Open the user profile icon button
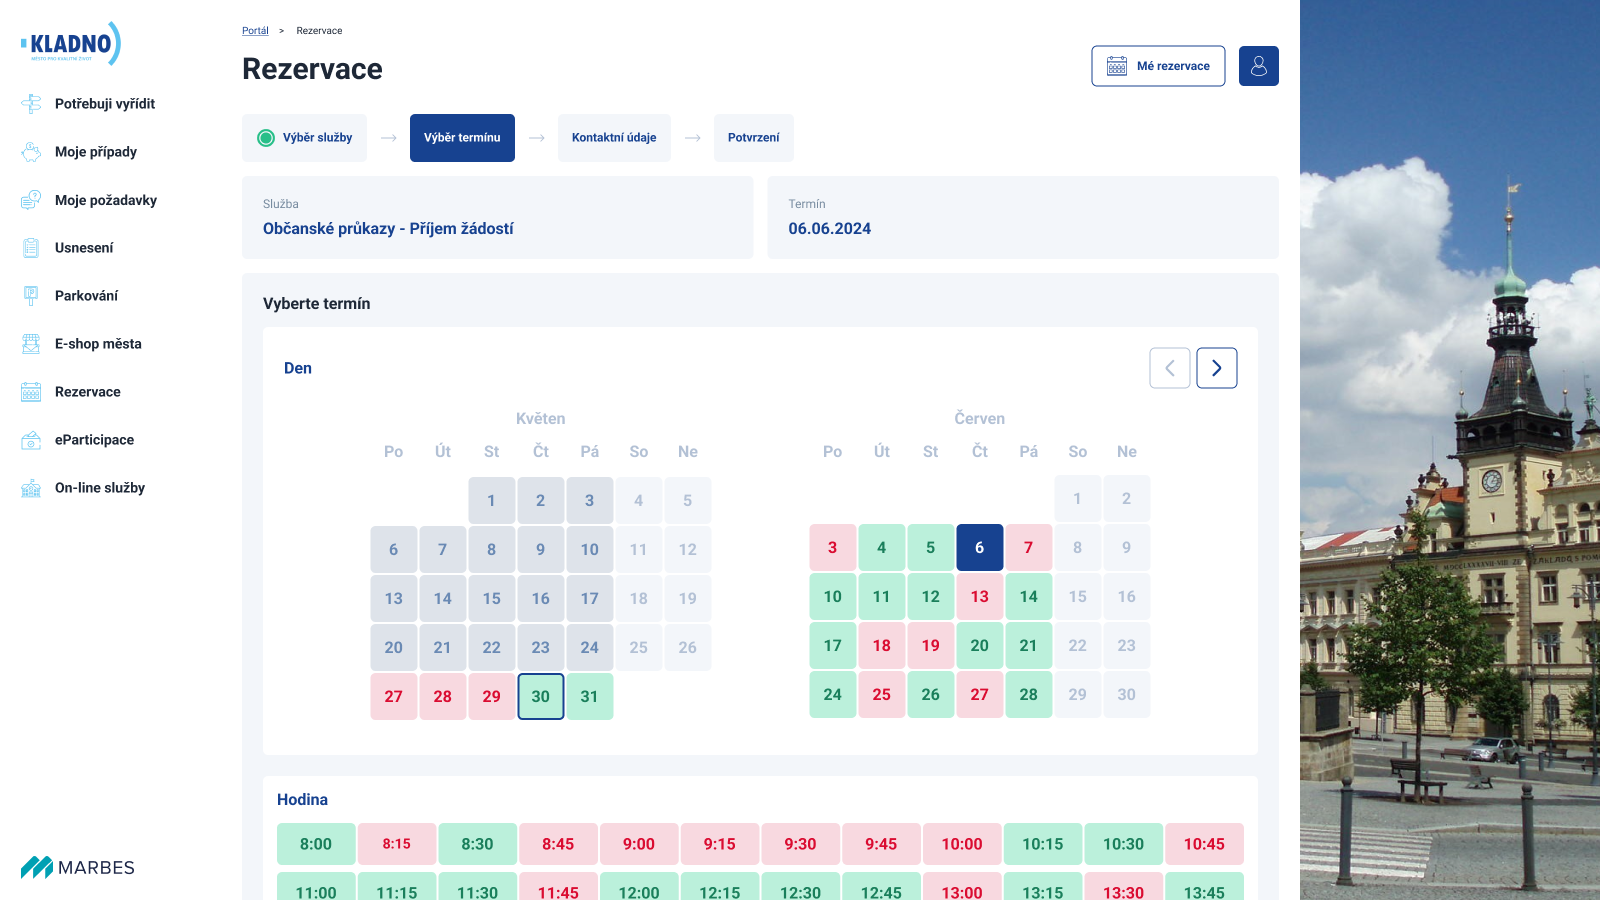 coord(1258,66)
